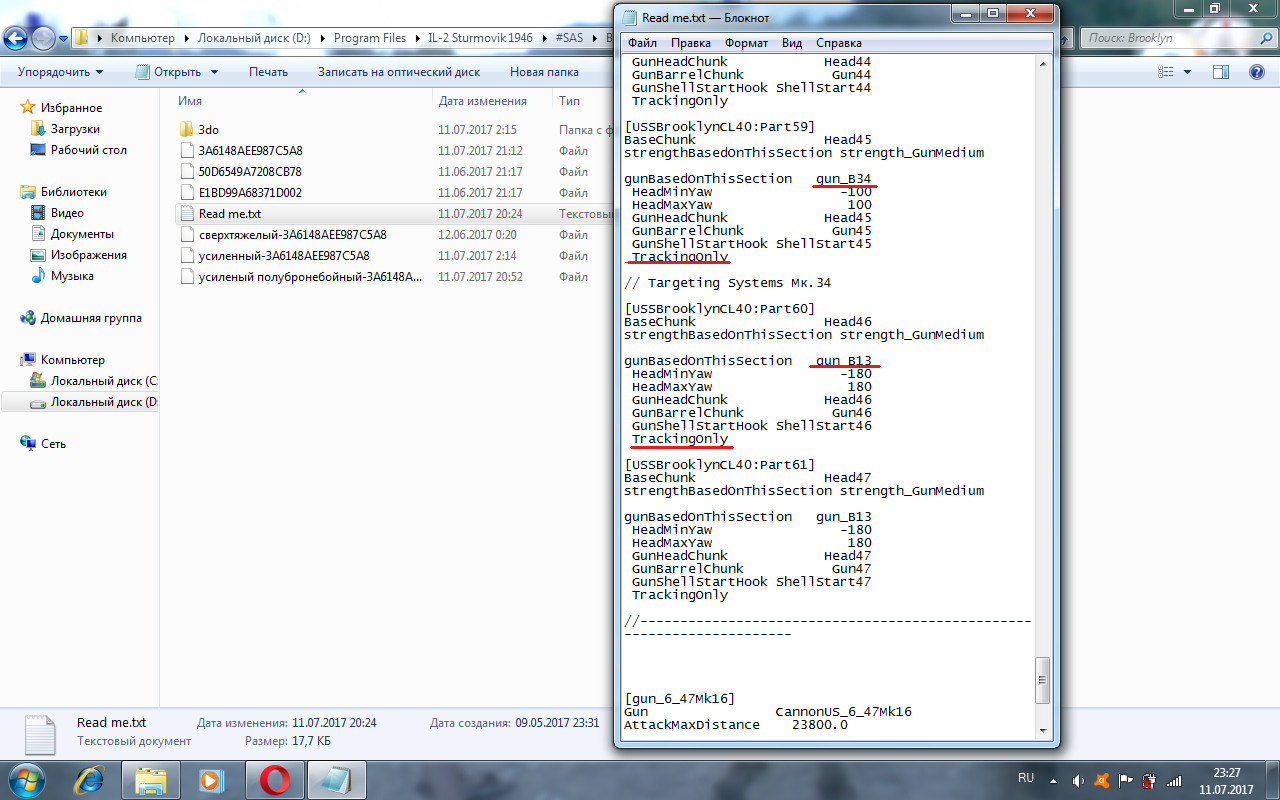Click the RU language indicator in tray
The image size is (1280, 800).
tap(1026, 777)
